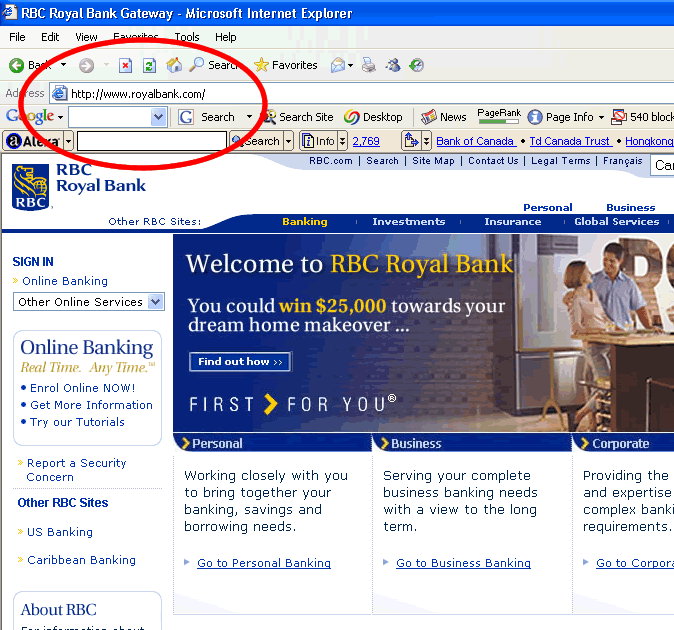Open the Google Search button dropdown arrow
Image resolution: width=674 pixels, height=630 pixels.
tap(249, 116)
